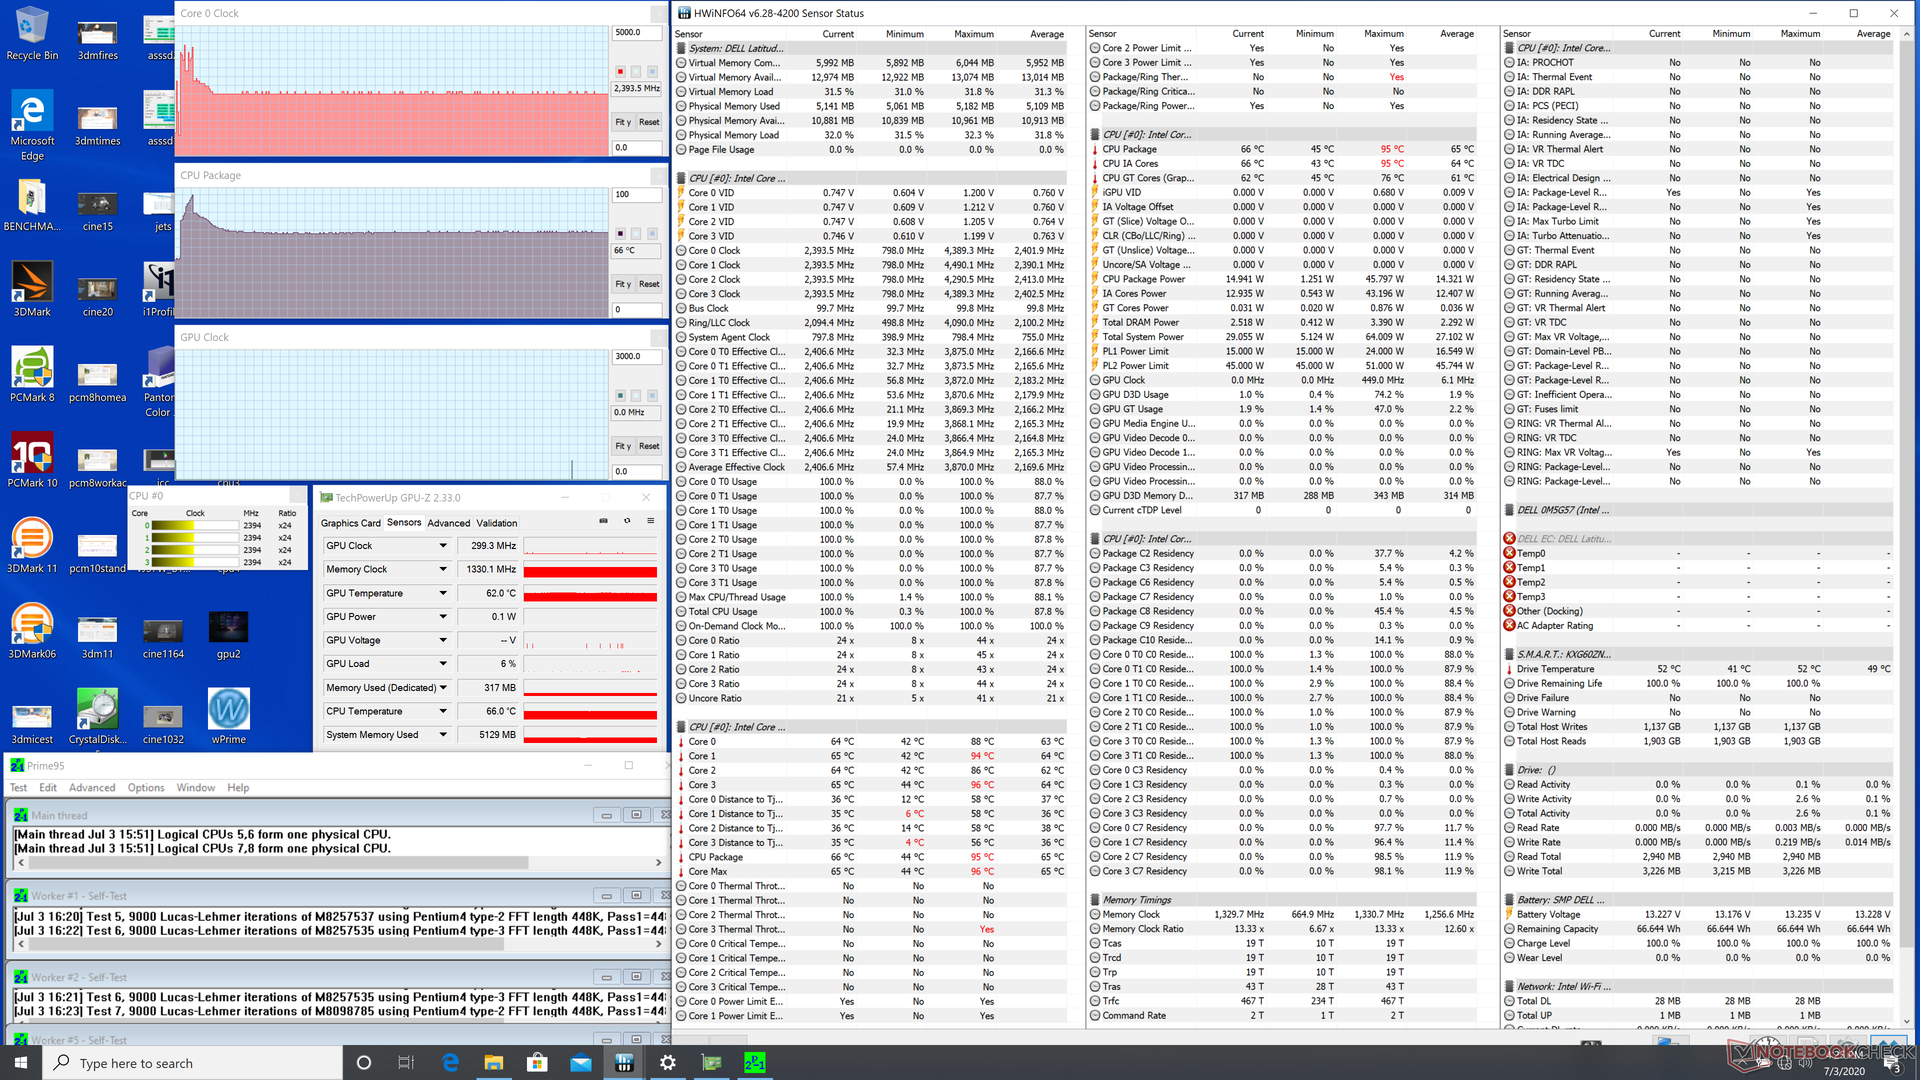Open the Options menu in Prime95

[146, 788]
